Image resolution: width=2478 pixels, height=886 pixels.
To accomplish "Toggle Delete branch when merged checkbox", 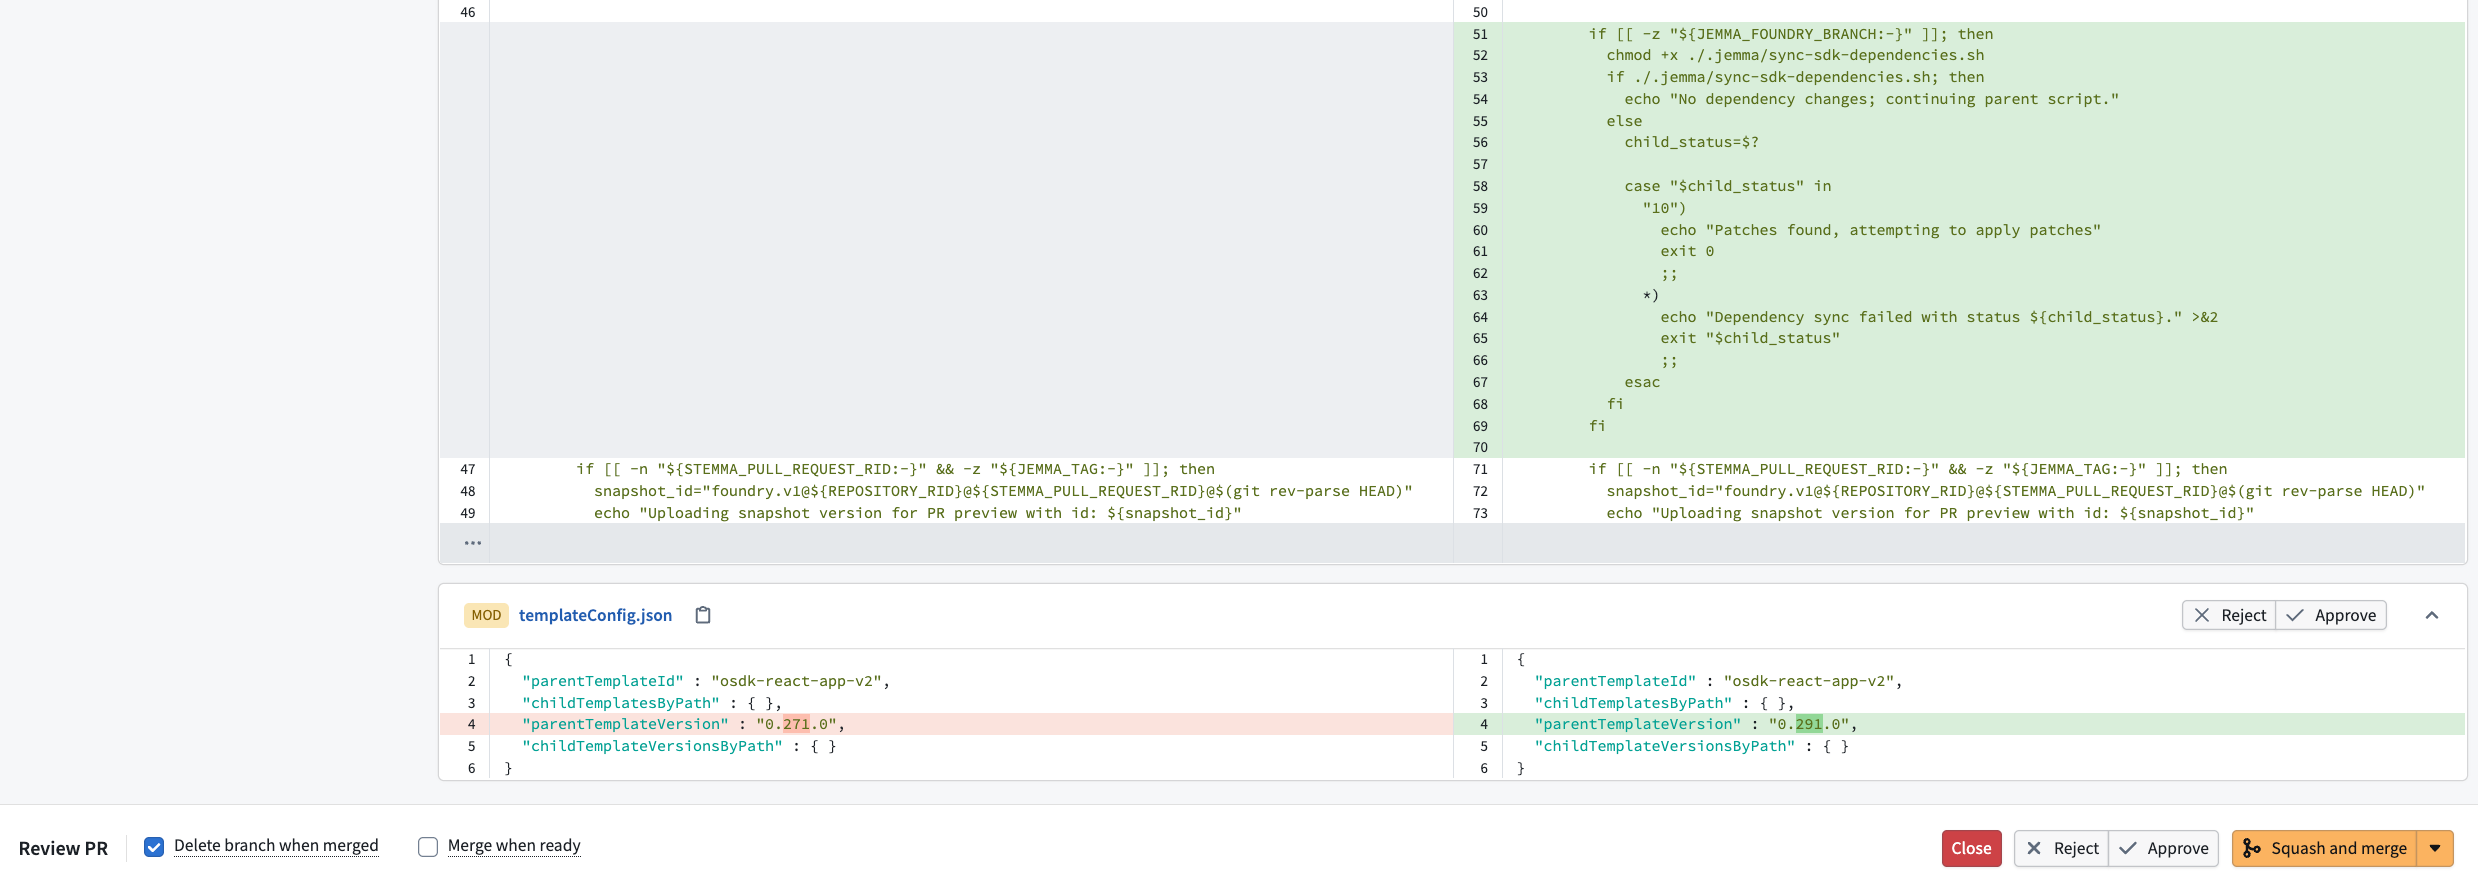I will pyautogui.click(x=154, y=847).
